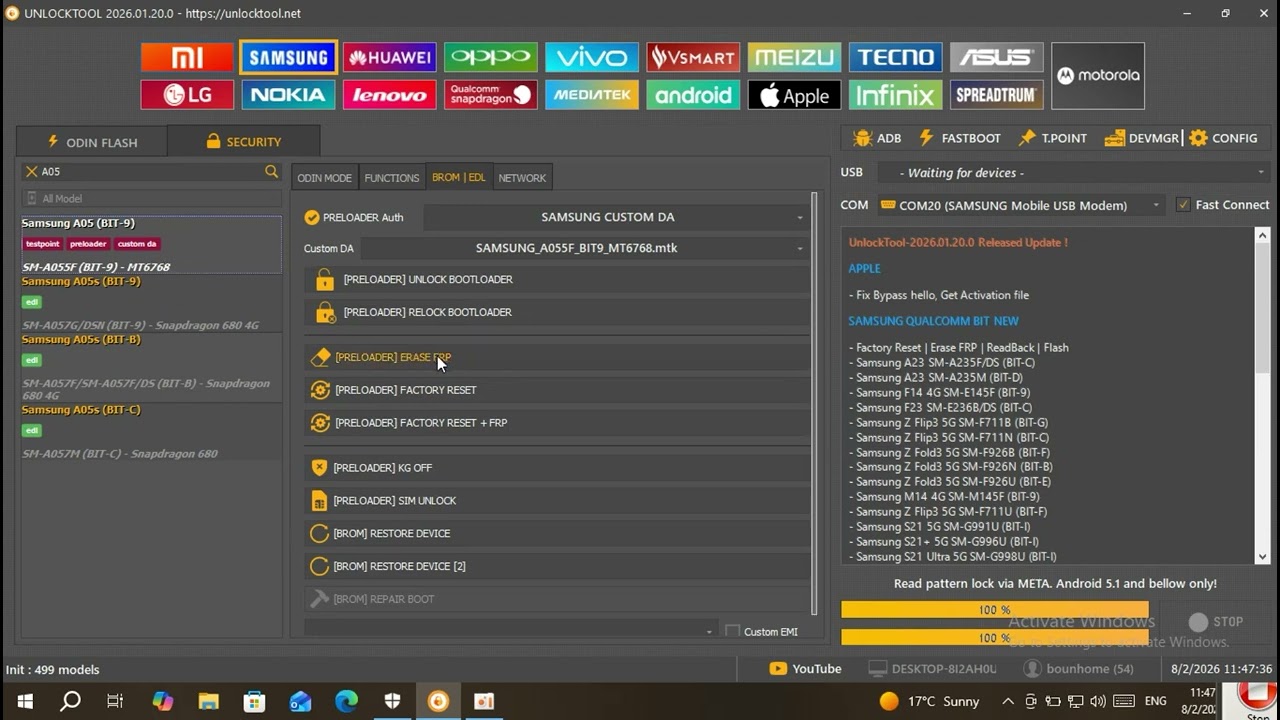Viewport: 1280px width, 720px height.
Task: Switch to the SECURITY tab
Action: 243,142
